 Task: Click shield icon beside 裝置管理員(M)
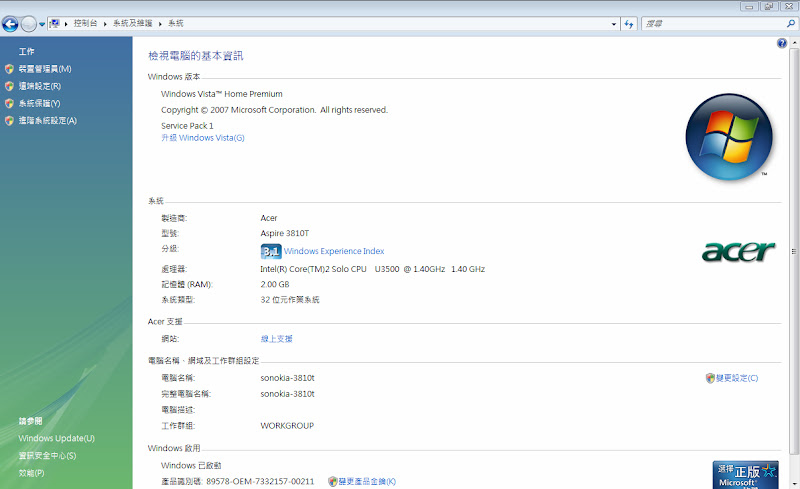click(x=9, y=69)
